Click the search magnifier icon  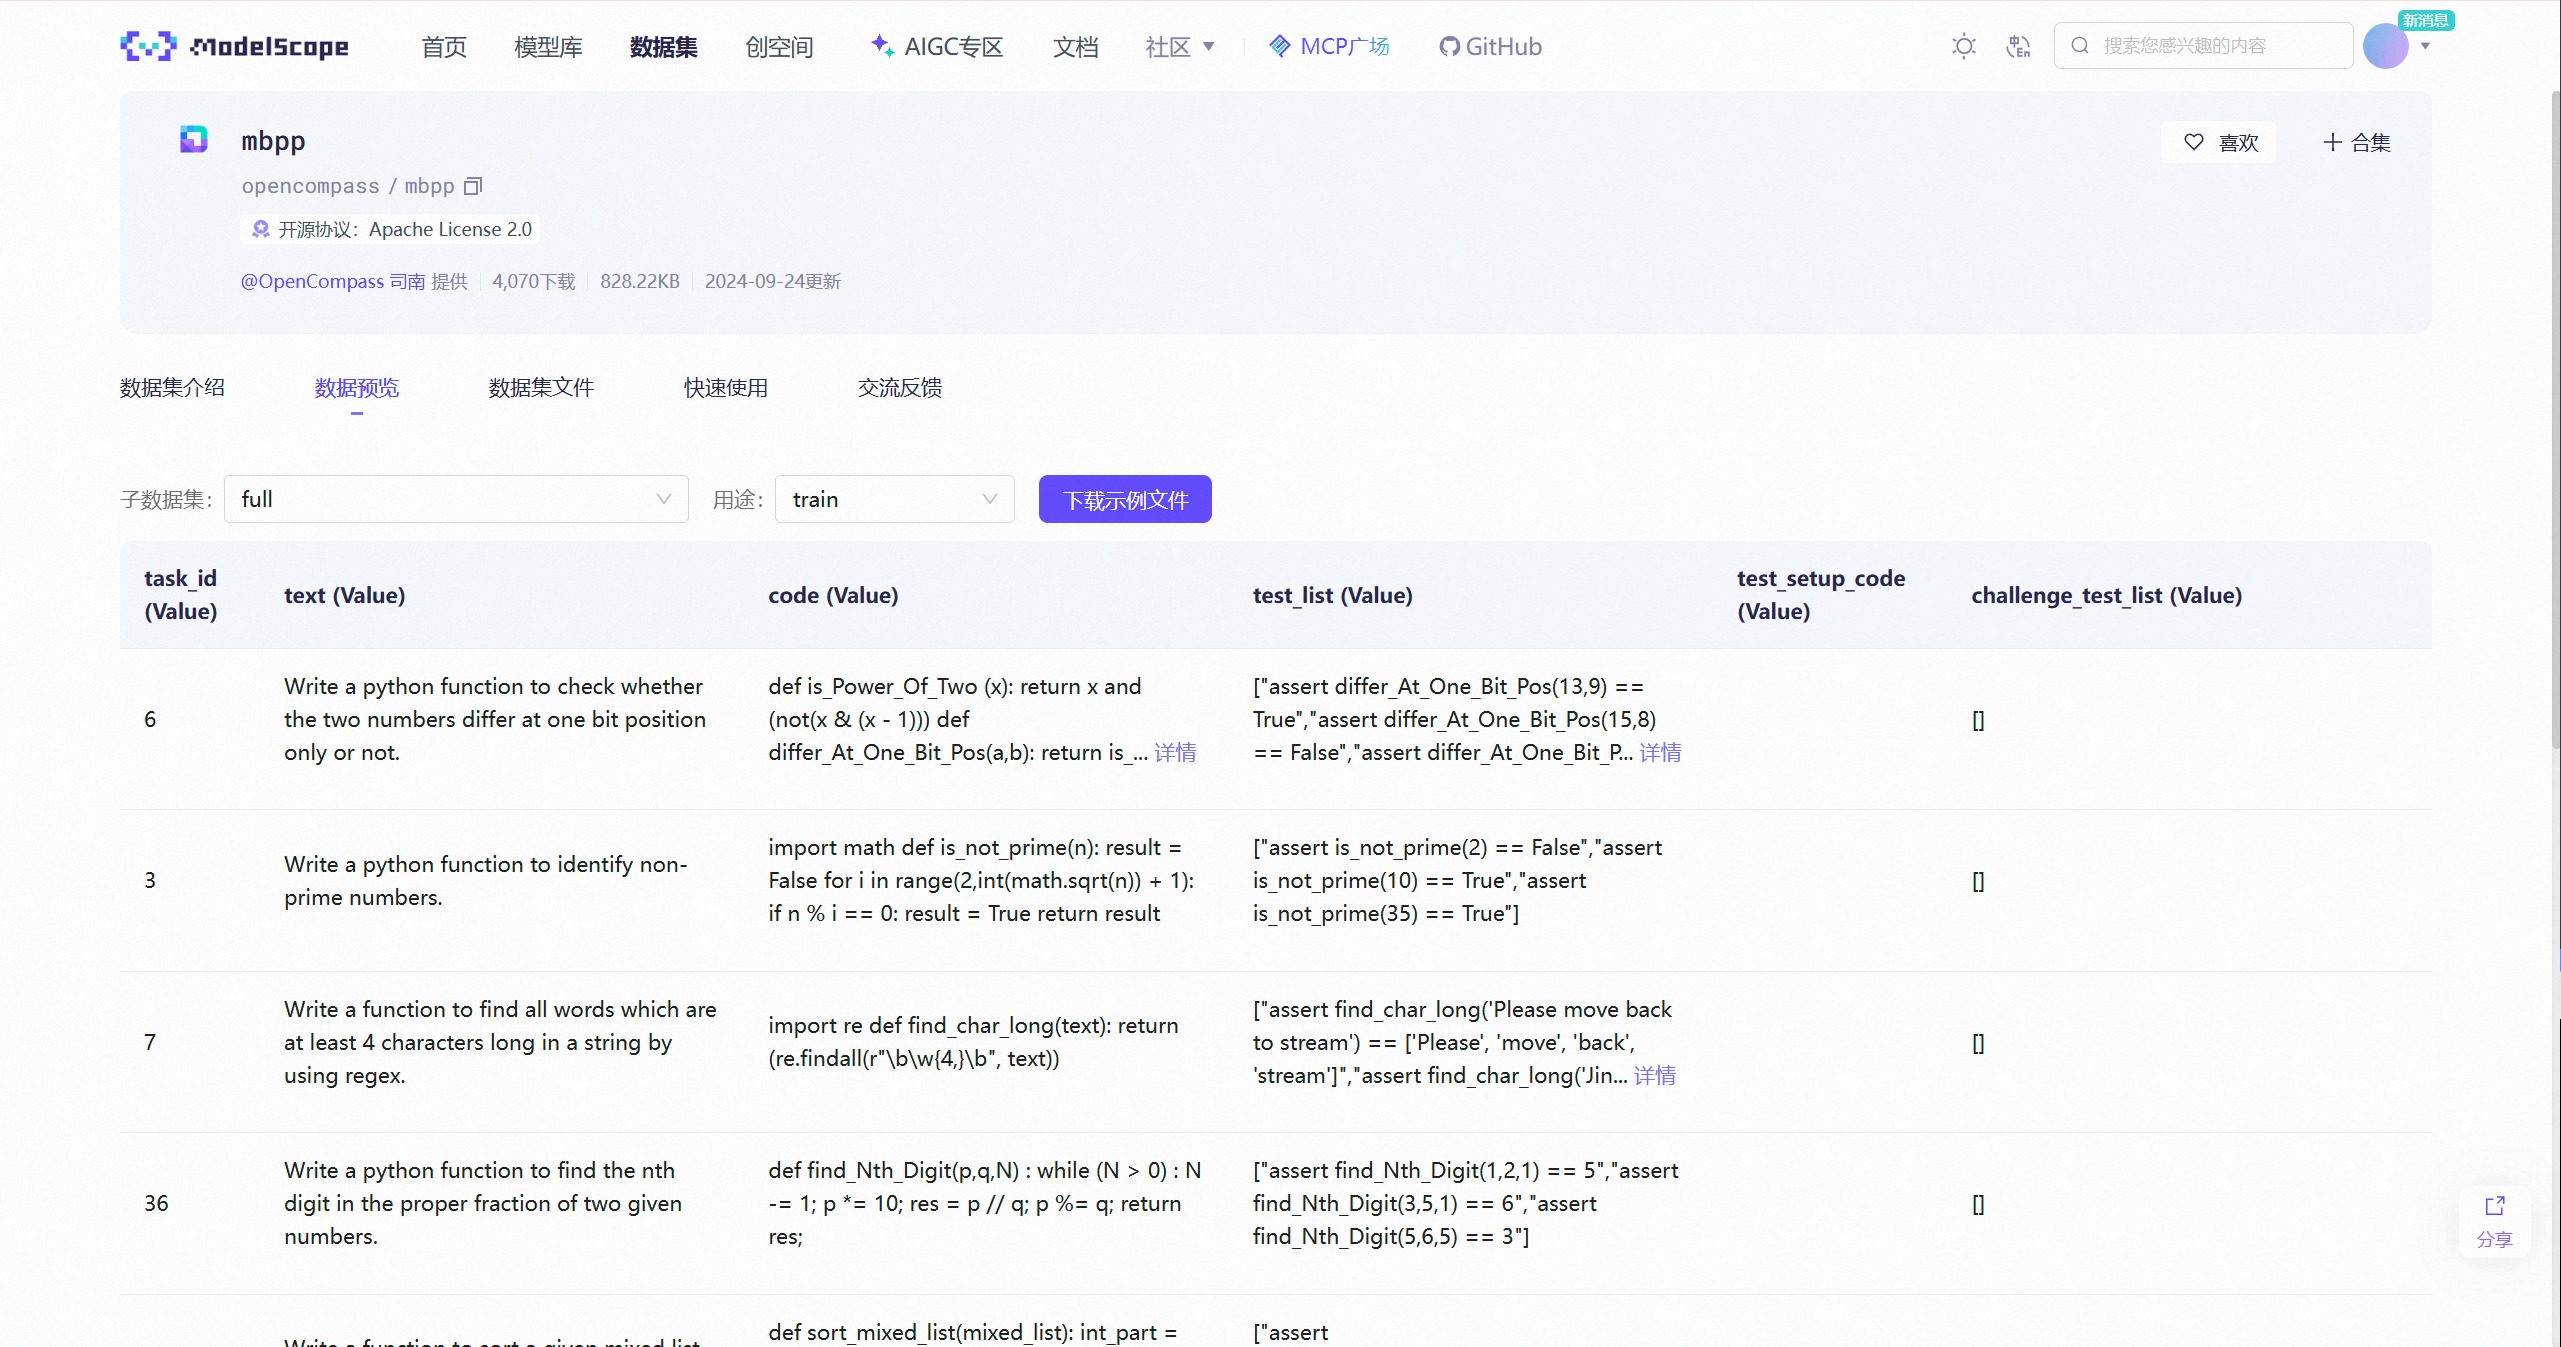click(2080, 45)
